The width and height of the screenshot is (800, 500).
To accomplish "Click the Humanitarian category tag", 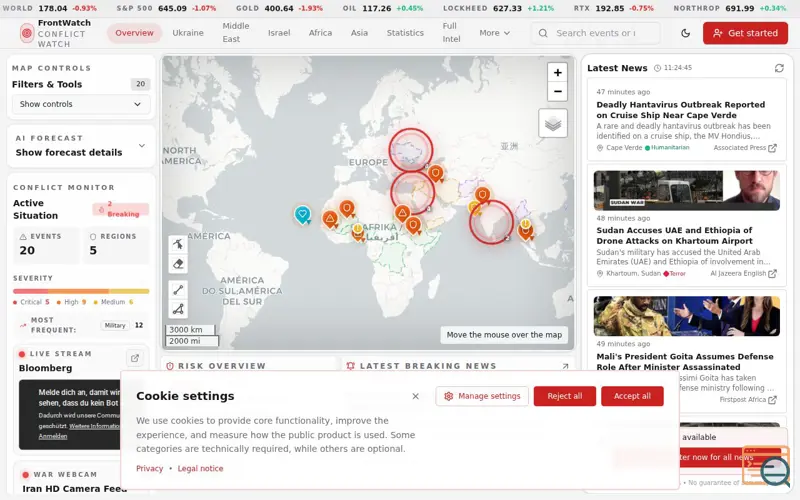I will click(667, 147).
